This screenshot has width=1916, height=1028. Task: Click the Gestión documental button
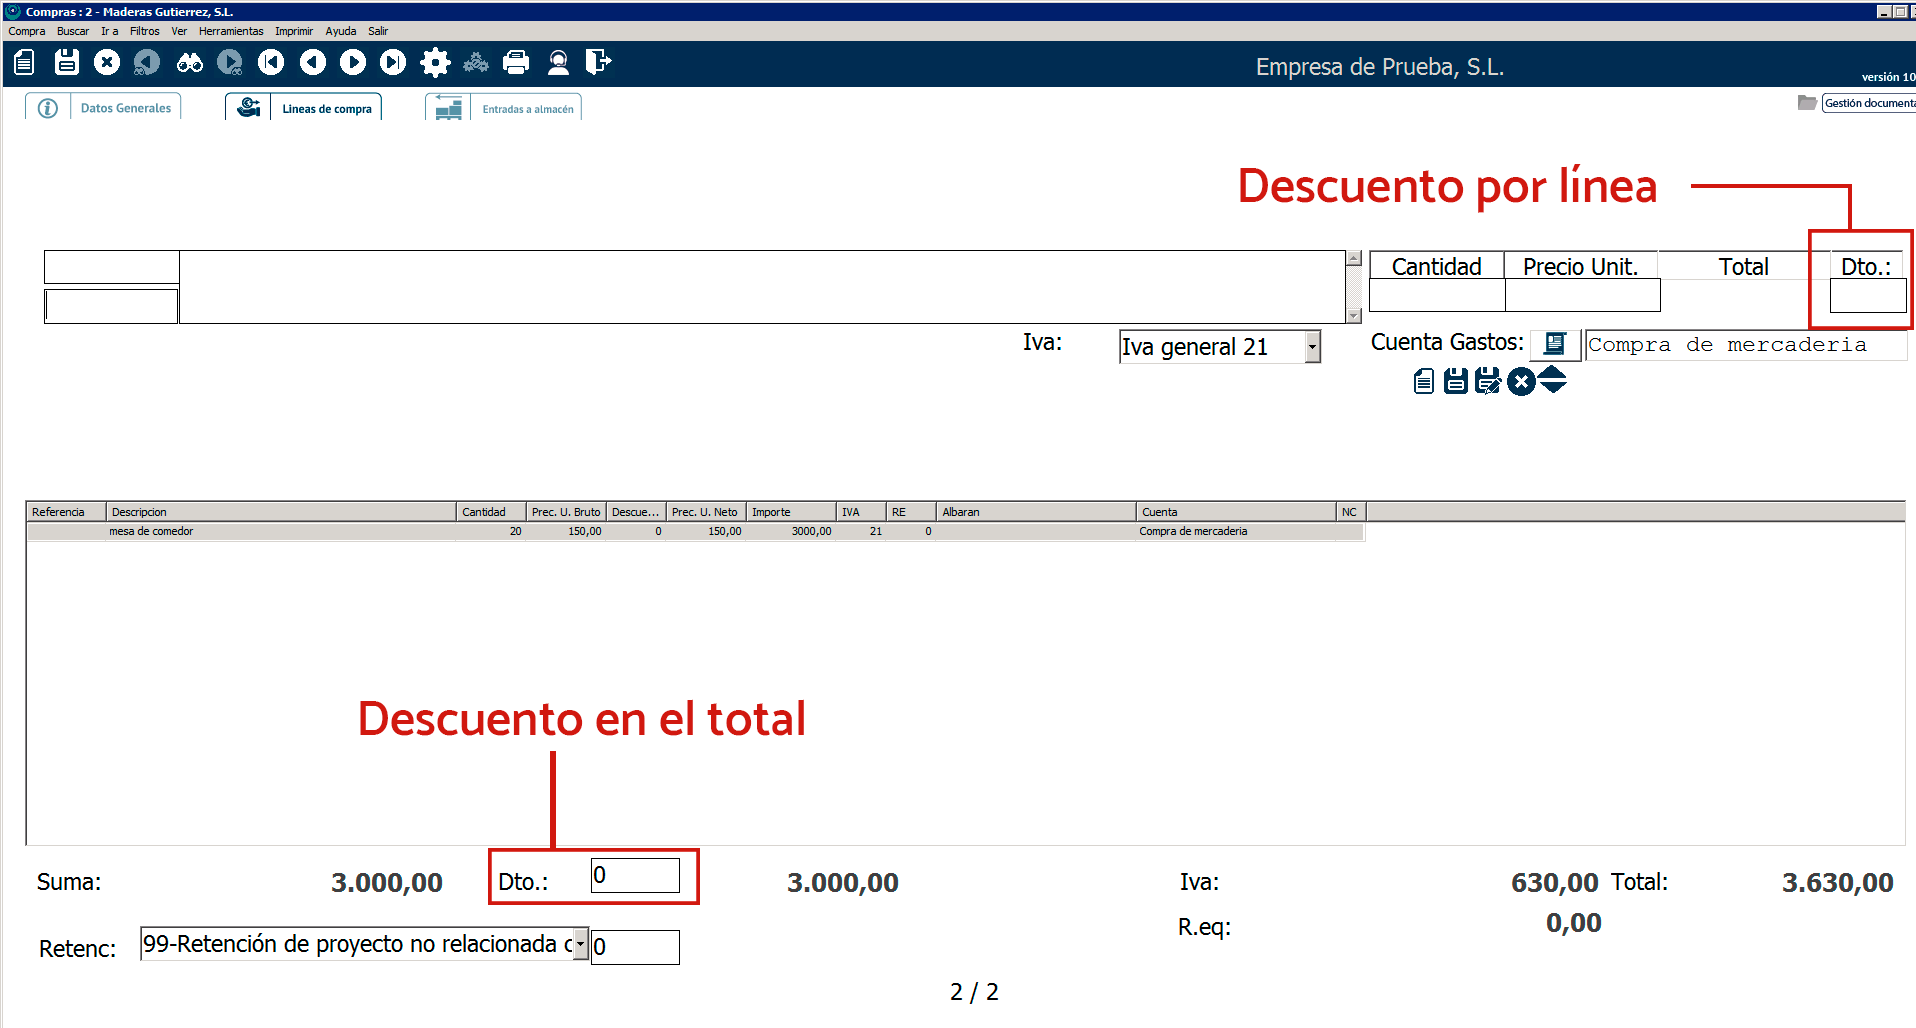coord(1868,103)
